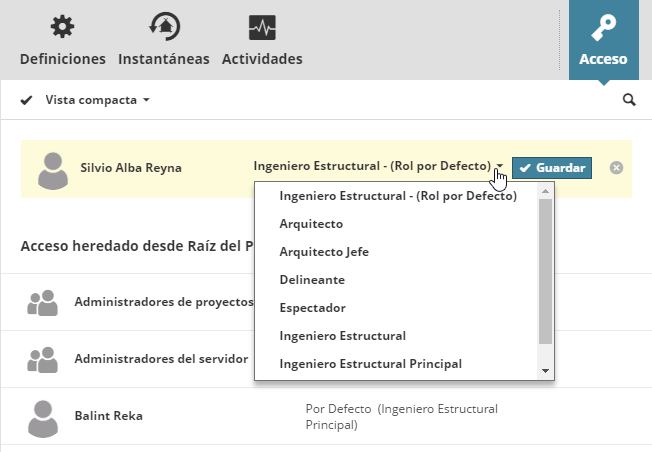Open the role dropdown for Silvio
652x452 pixels.
point(499,167)
